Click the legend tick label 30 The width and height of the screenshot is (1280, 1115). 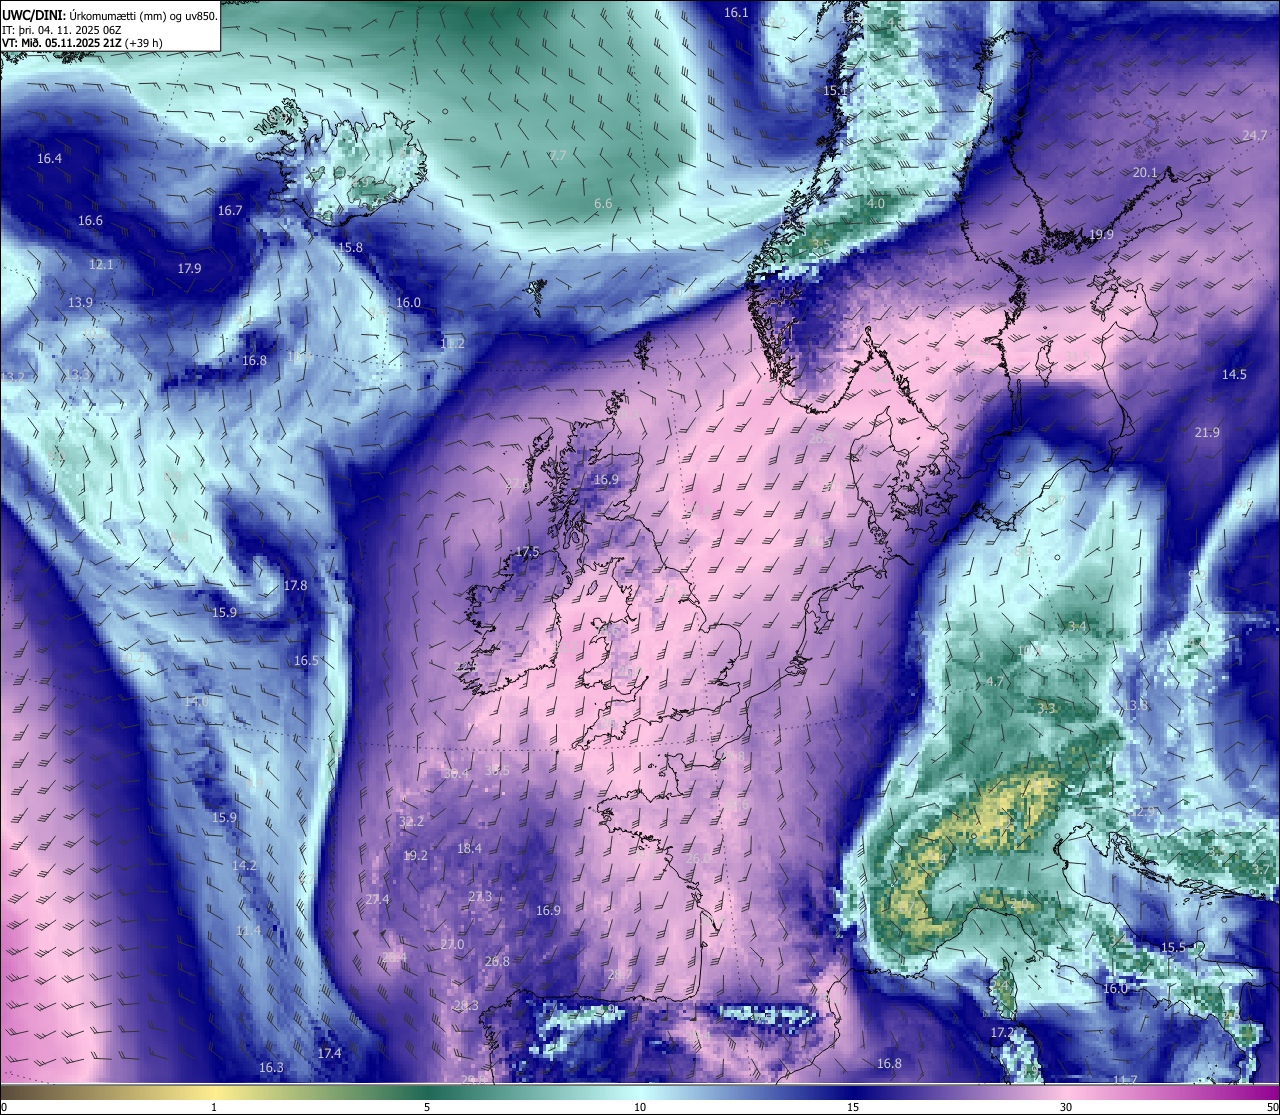click(1067, 1107)
